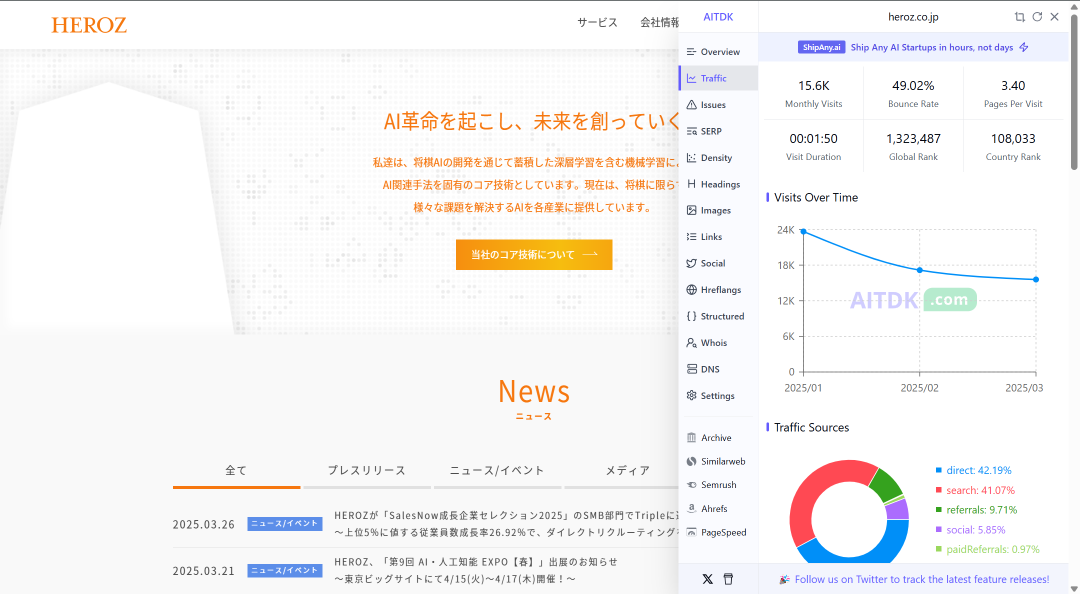This screenshot has height=594, width=1080.
Task: Open the DNS records section
Action: click(x=718, y=369)
